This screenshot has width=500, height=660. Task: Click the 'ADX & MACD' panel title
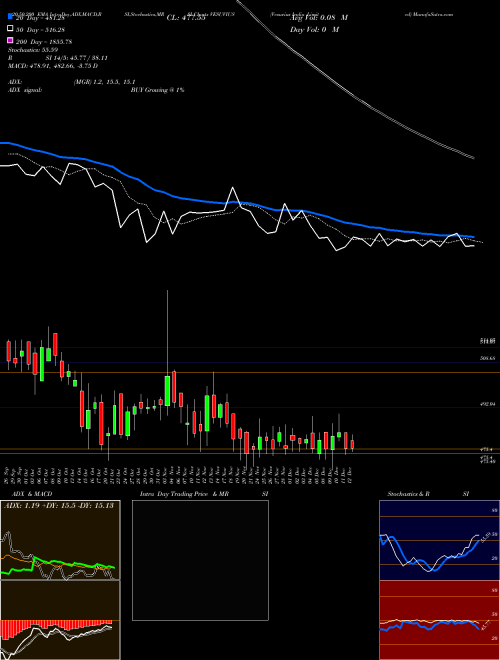pos(32,494)
